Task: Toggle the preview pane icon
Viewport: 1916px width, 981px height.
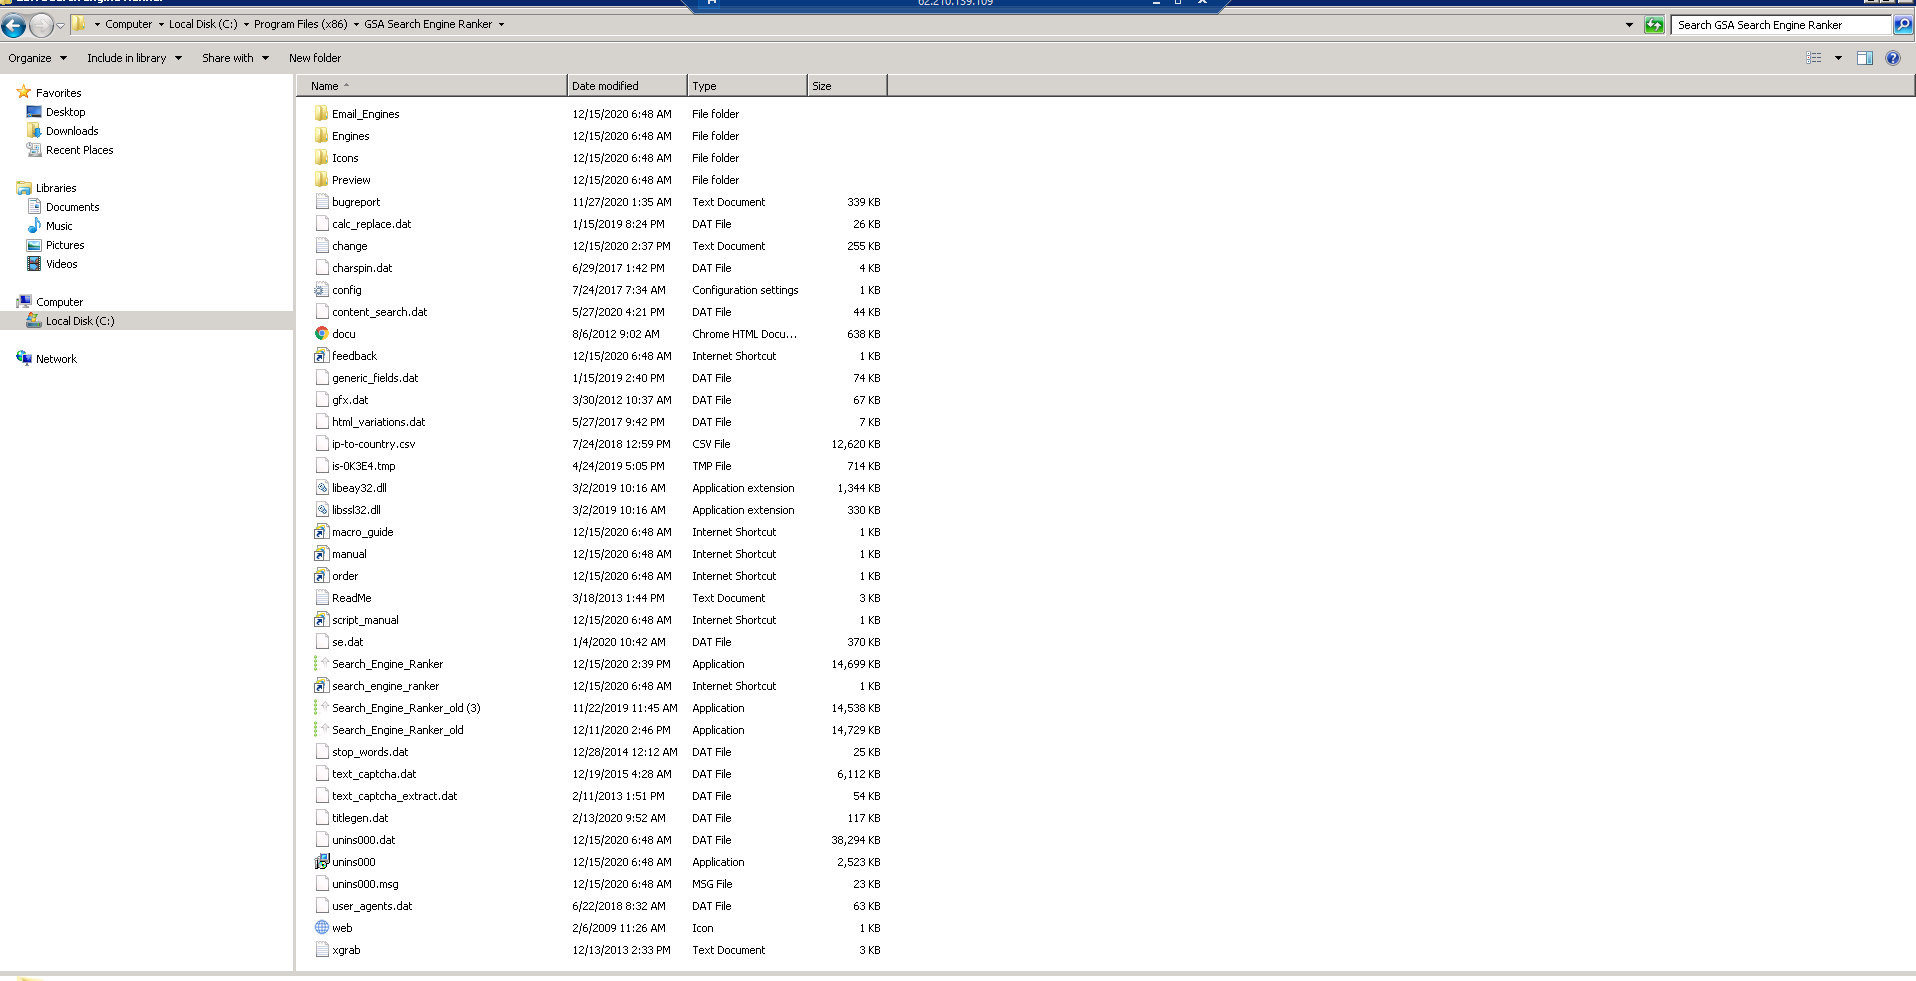Action: [x=1865, y=58]
